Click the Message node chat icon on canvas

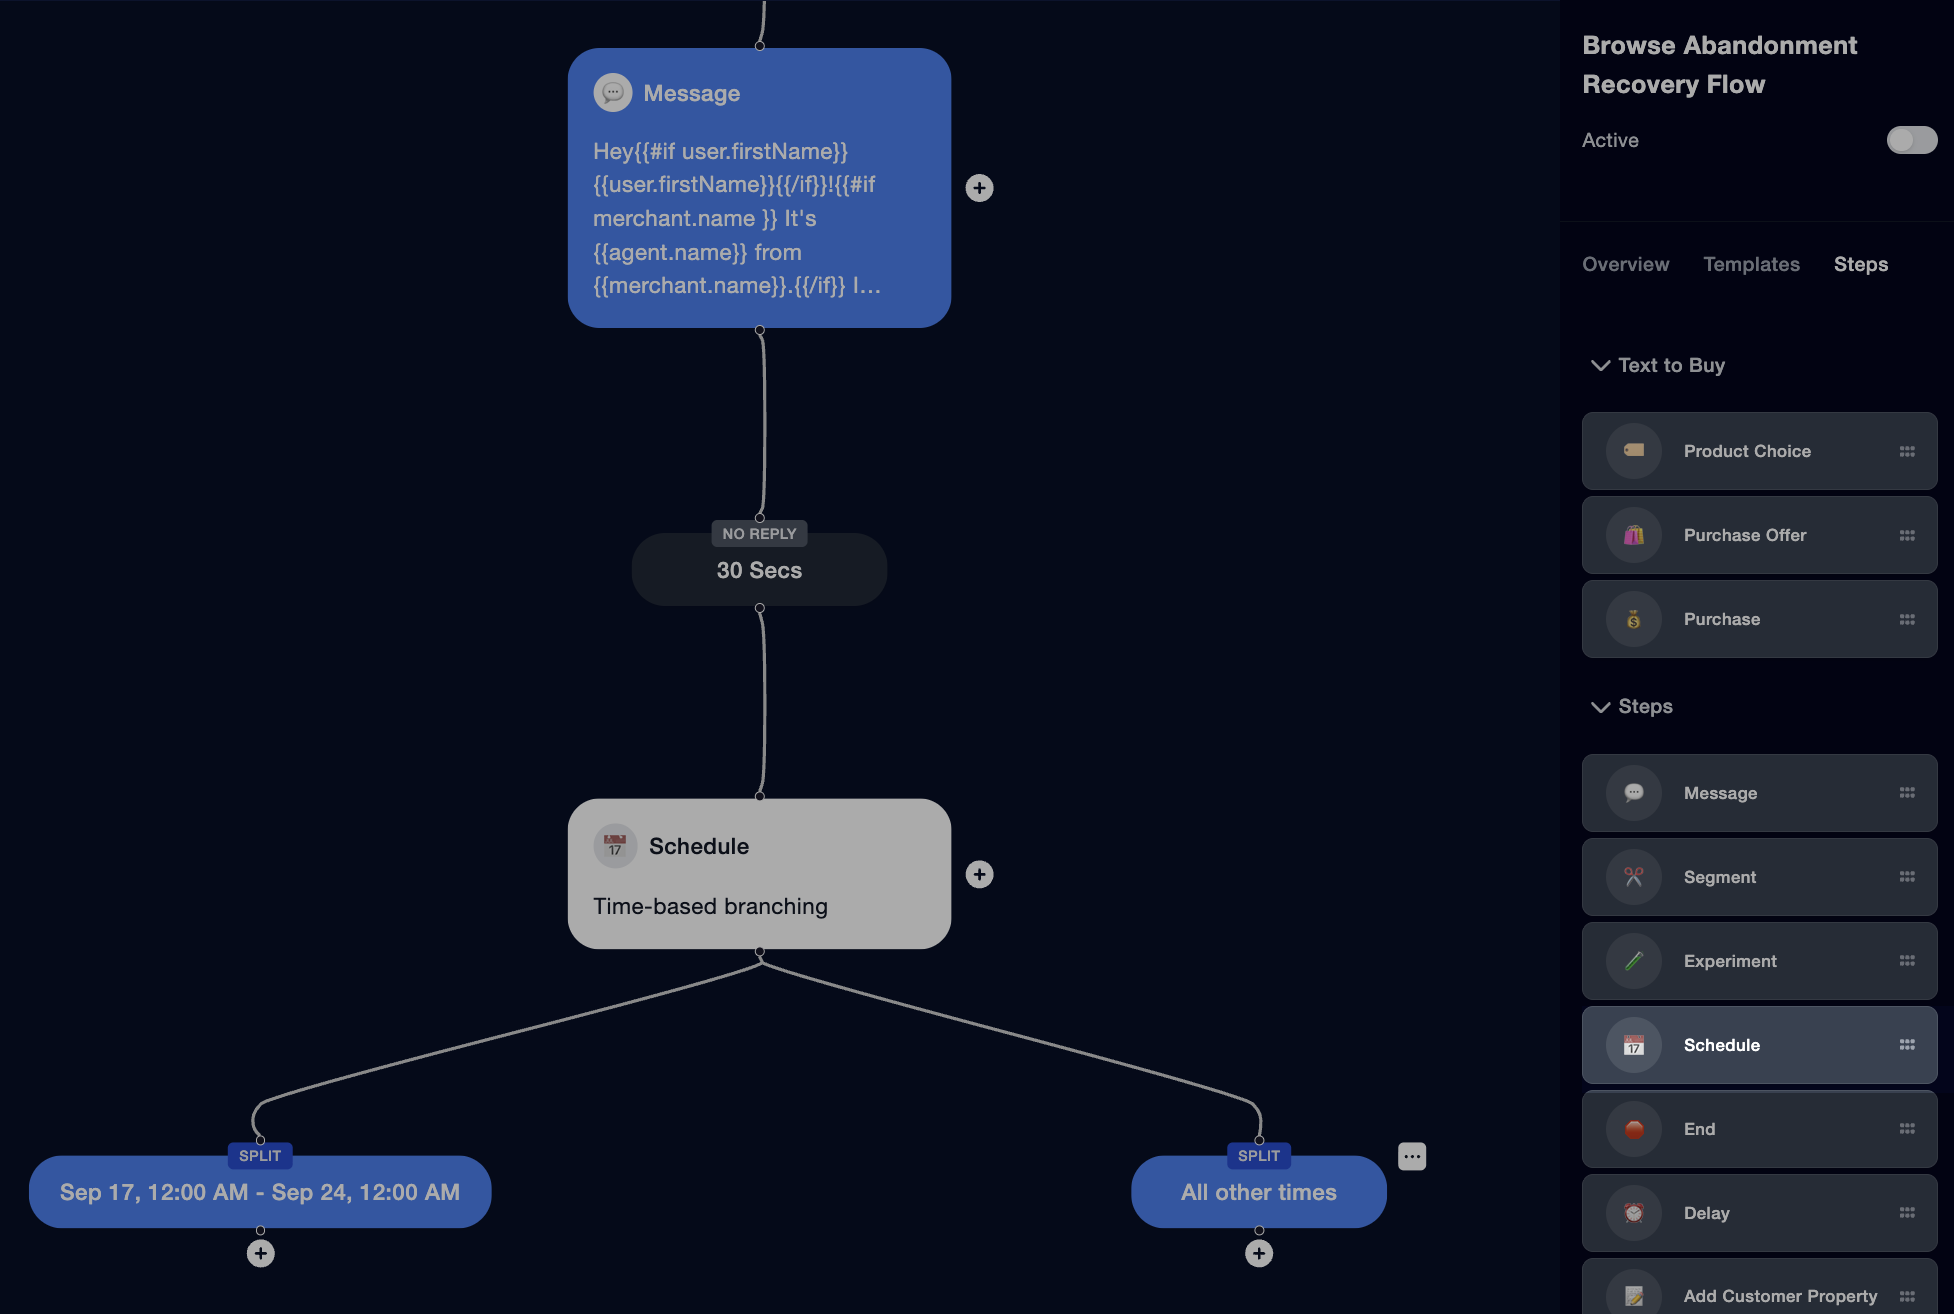click(x=612, y=92)
